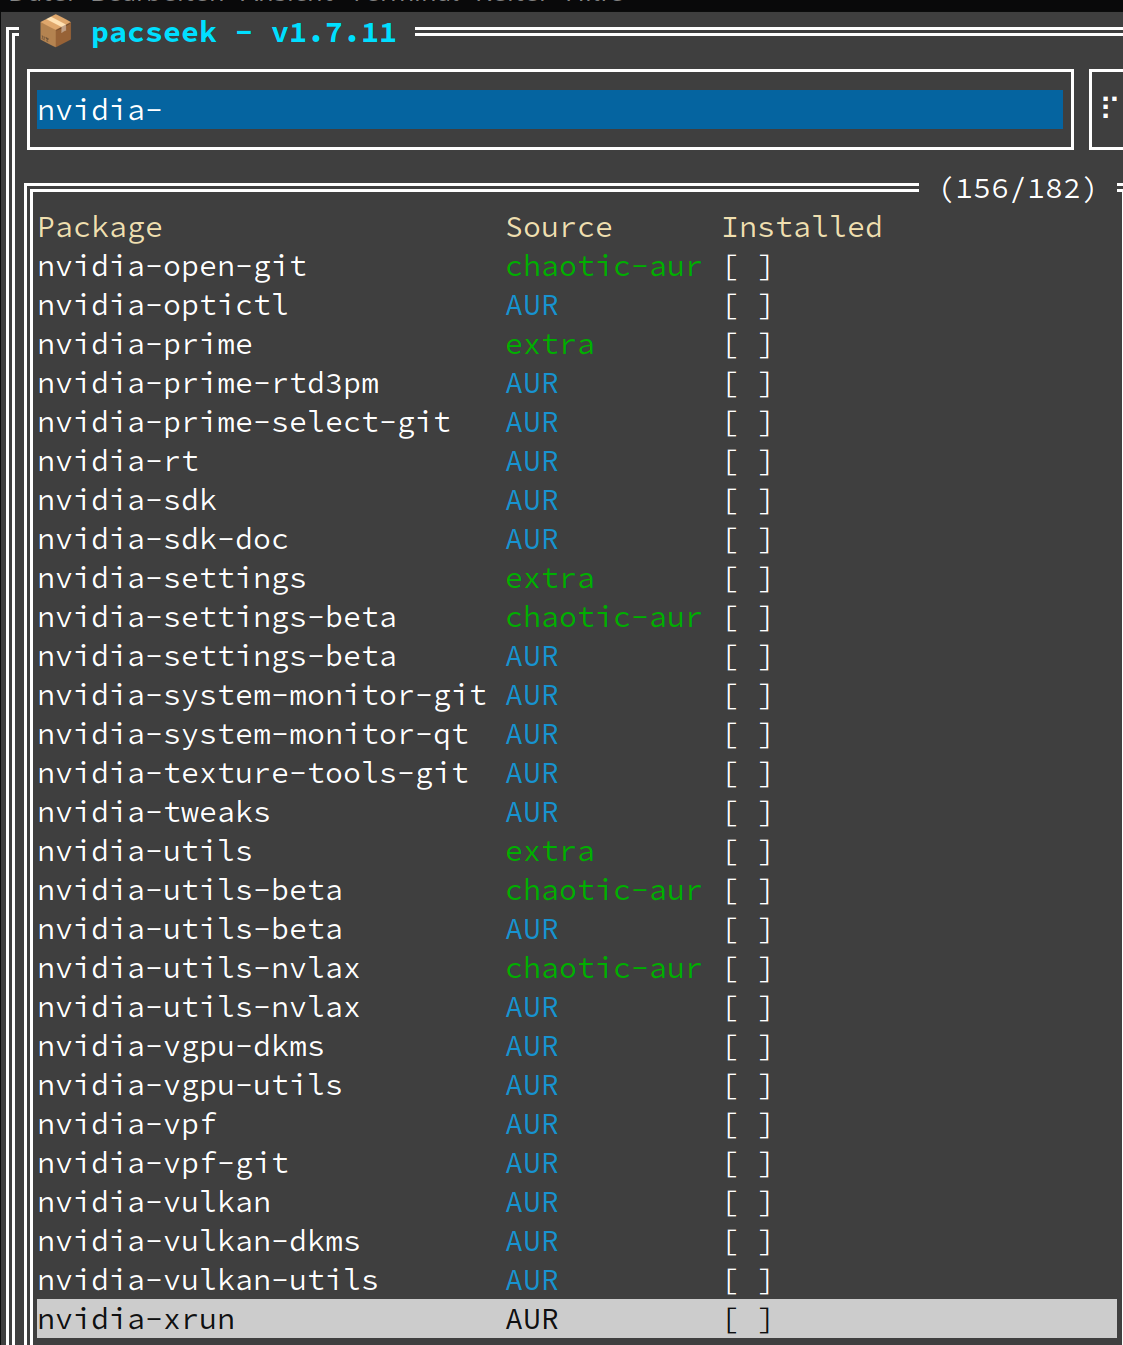Select the nvidia-sdk package name
Image resolution: width=1123 pixels, height=1345 pixels.
[x=127, y=501]
